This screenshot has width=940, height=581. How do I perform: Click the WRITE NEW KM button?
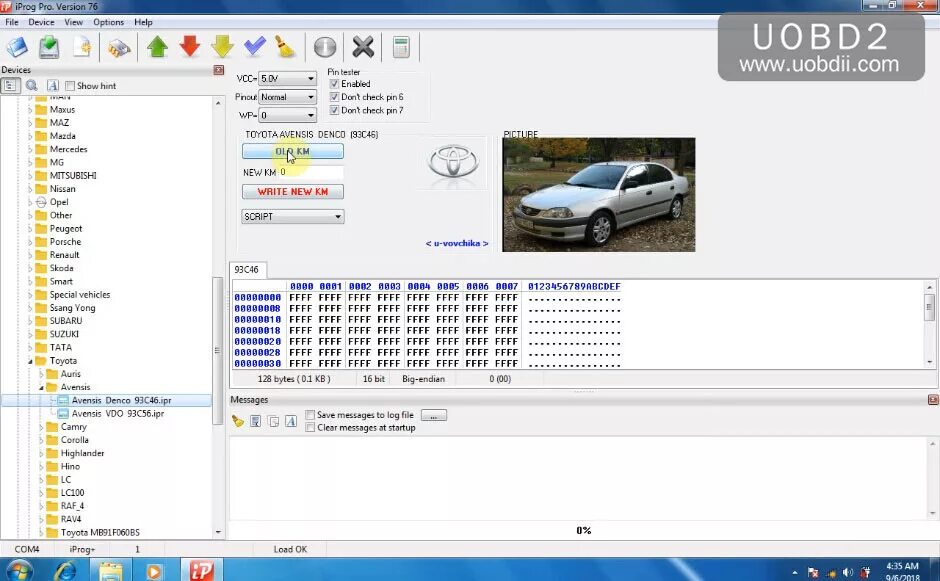click(x=293, y=192)
